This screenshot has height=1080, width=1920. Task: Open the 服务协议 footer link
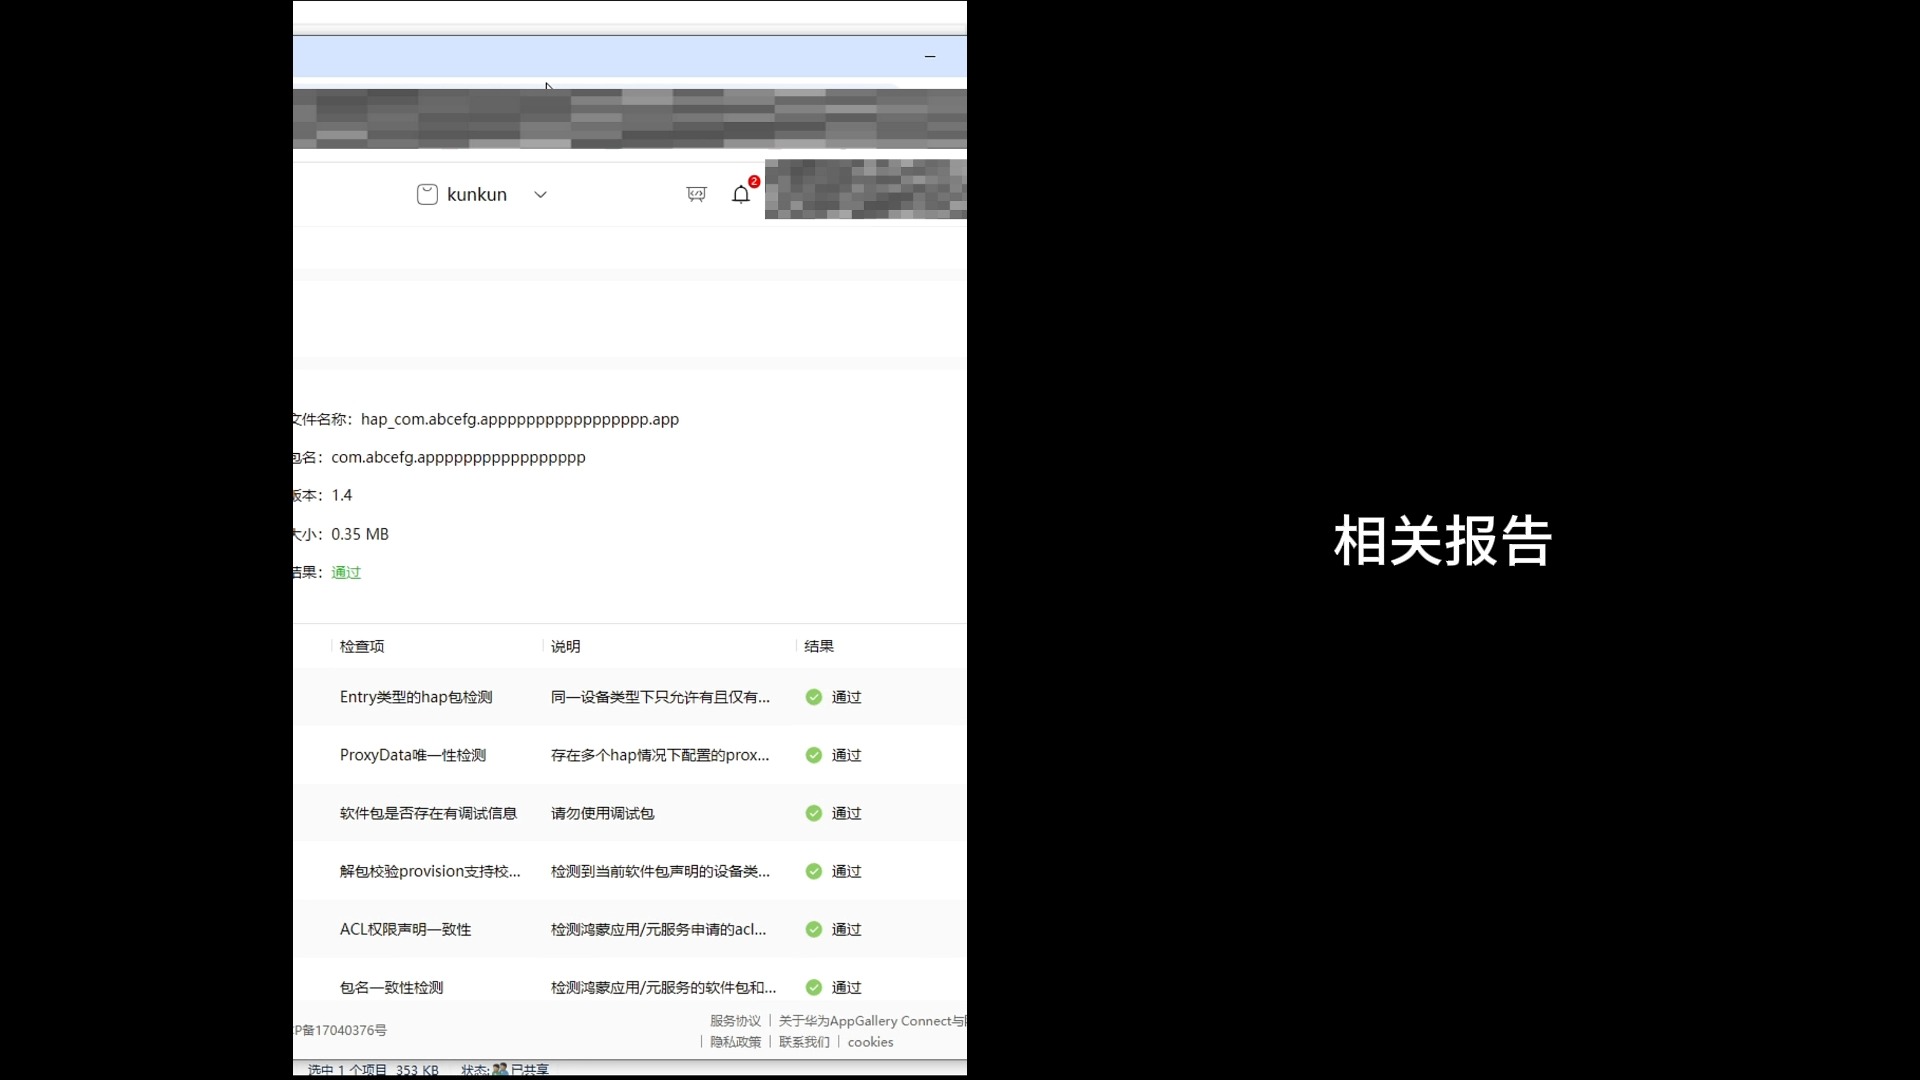pos(735,1021)
